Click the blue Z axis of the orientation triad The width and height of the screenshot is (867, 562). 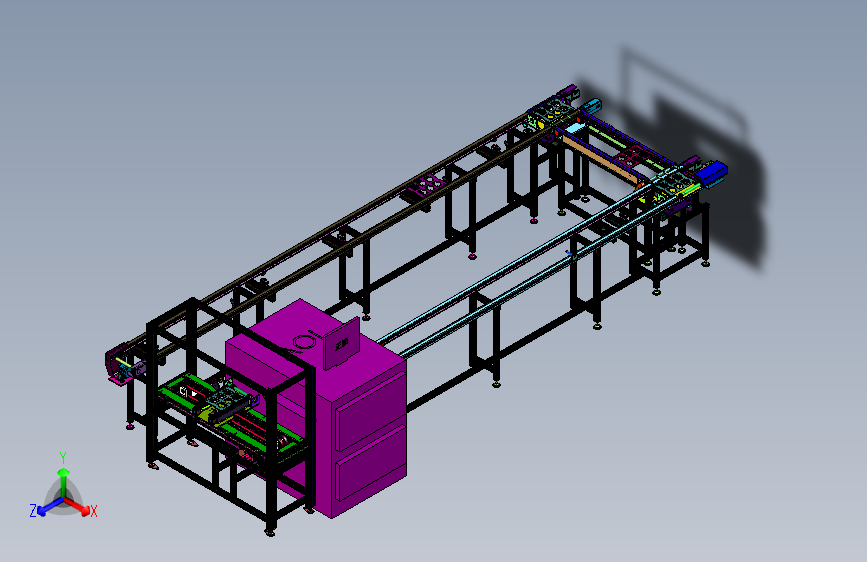[49, 507]
